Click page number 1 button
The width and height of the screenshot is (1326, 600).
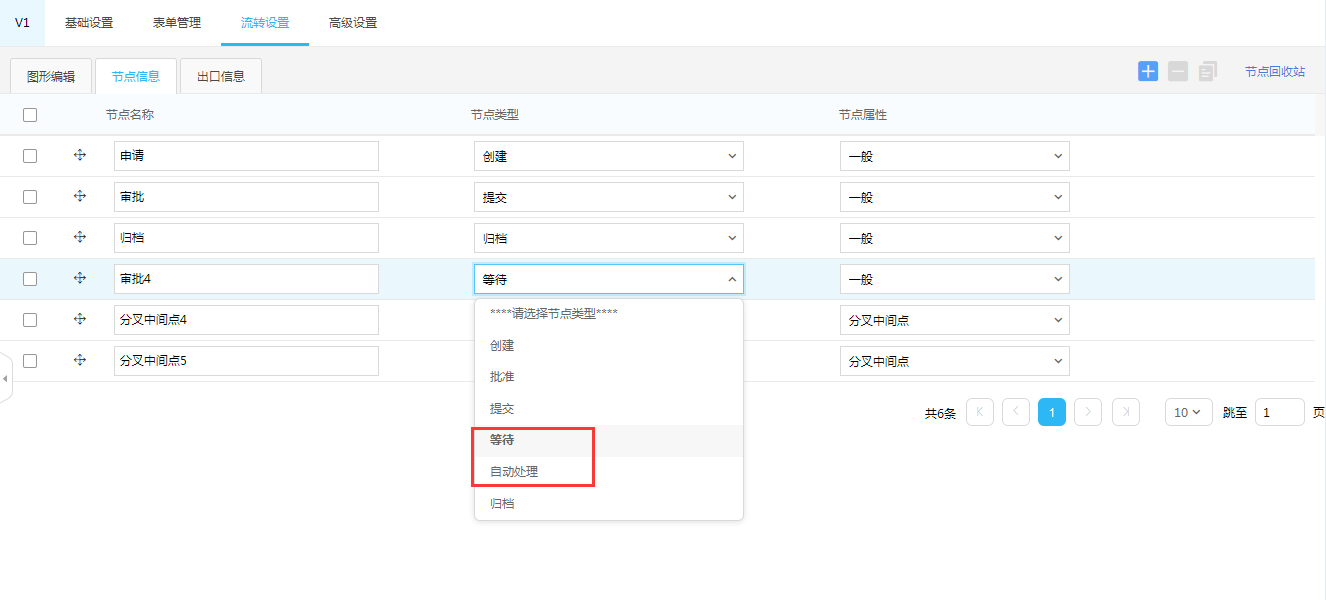click(x=1051, y=412)
